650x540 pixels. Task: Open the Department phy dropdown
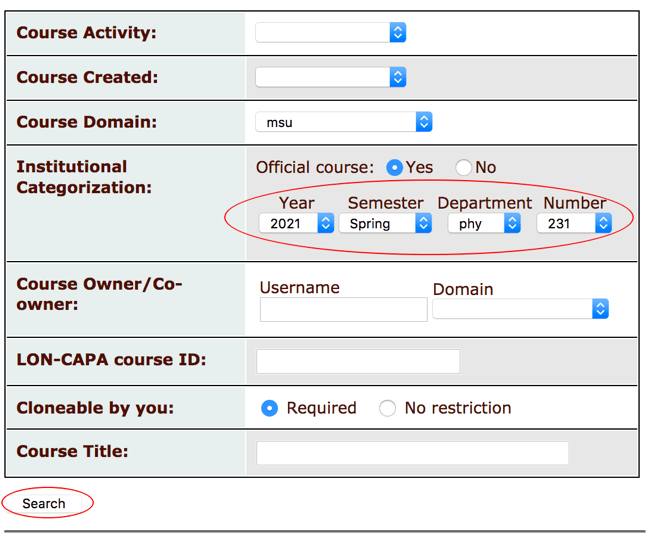pos(484,224)
